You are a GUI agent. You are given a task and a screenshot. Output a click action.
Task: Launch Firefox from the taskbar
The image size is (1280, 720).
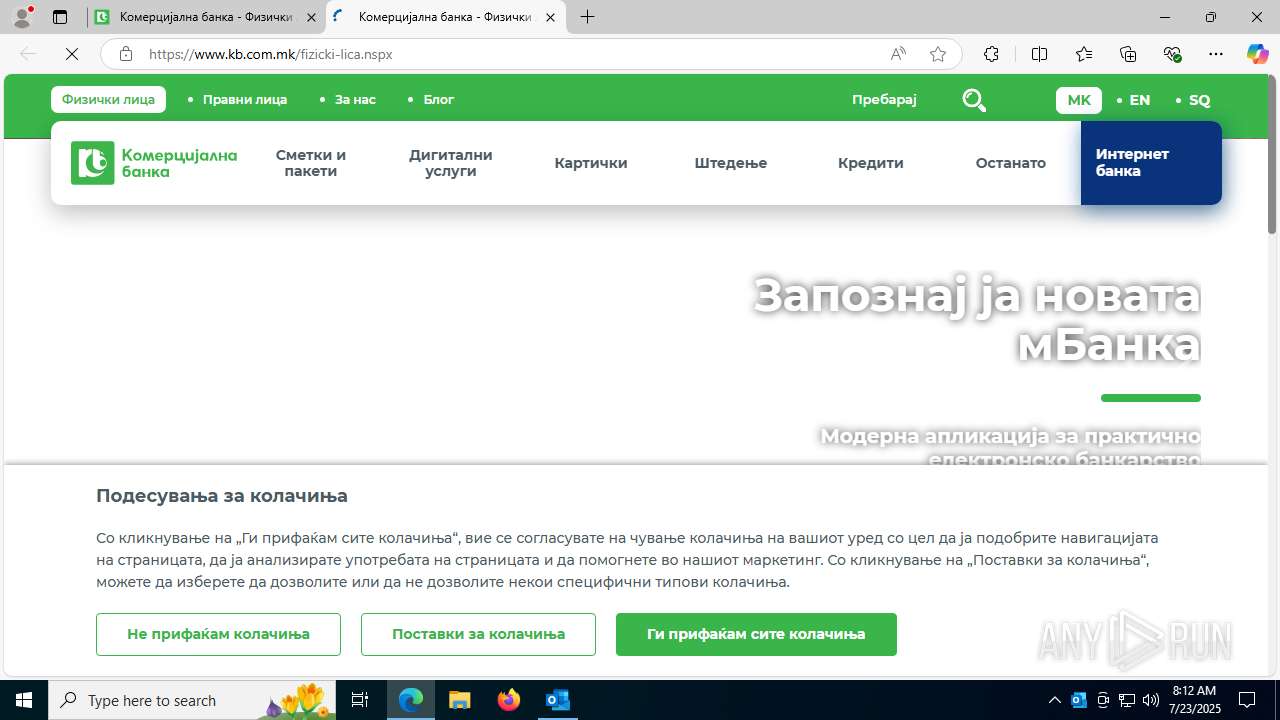(509, 700)
